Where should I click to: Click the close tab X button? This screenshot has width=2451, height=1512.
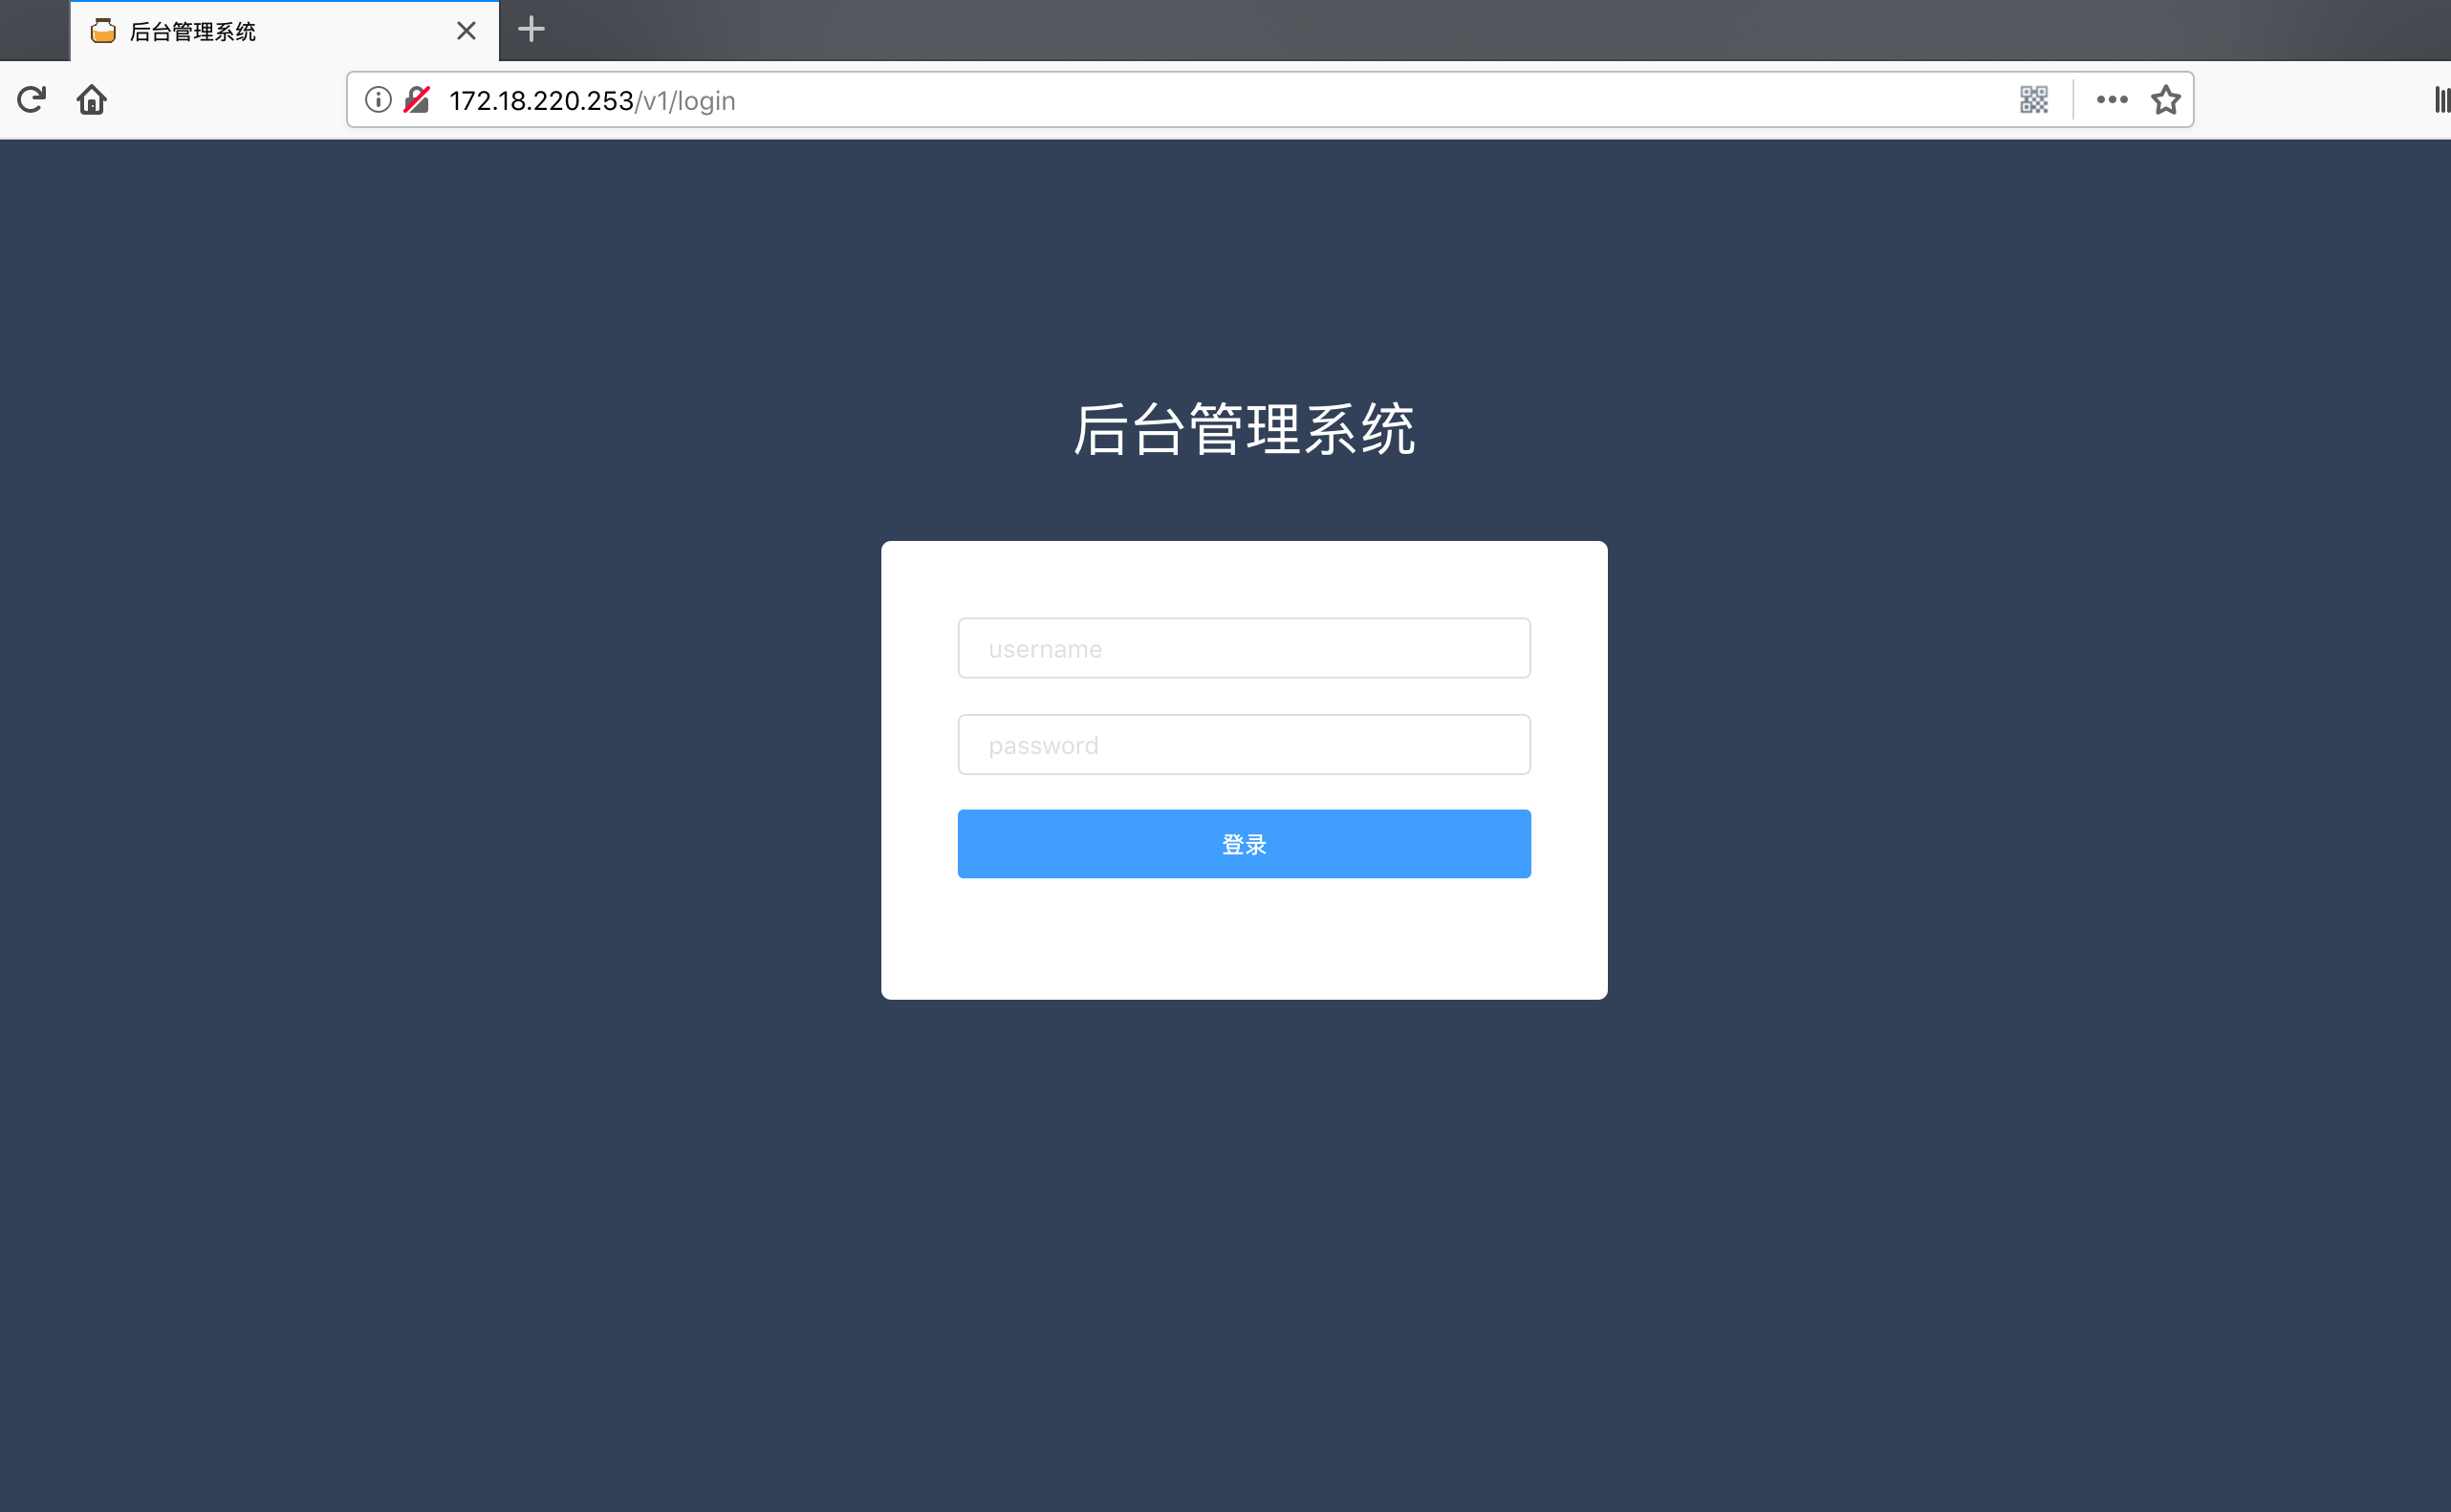pyautogui.click(x=466, y=30)
